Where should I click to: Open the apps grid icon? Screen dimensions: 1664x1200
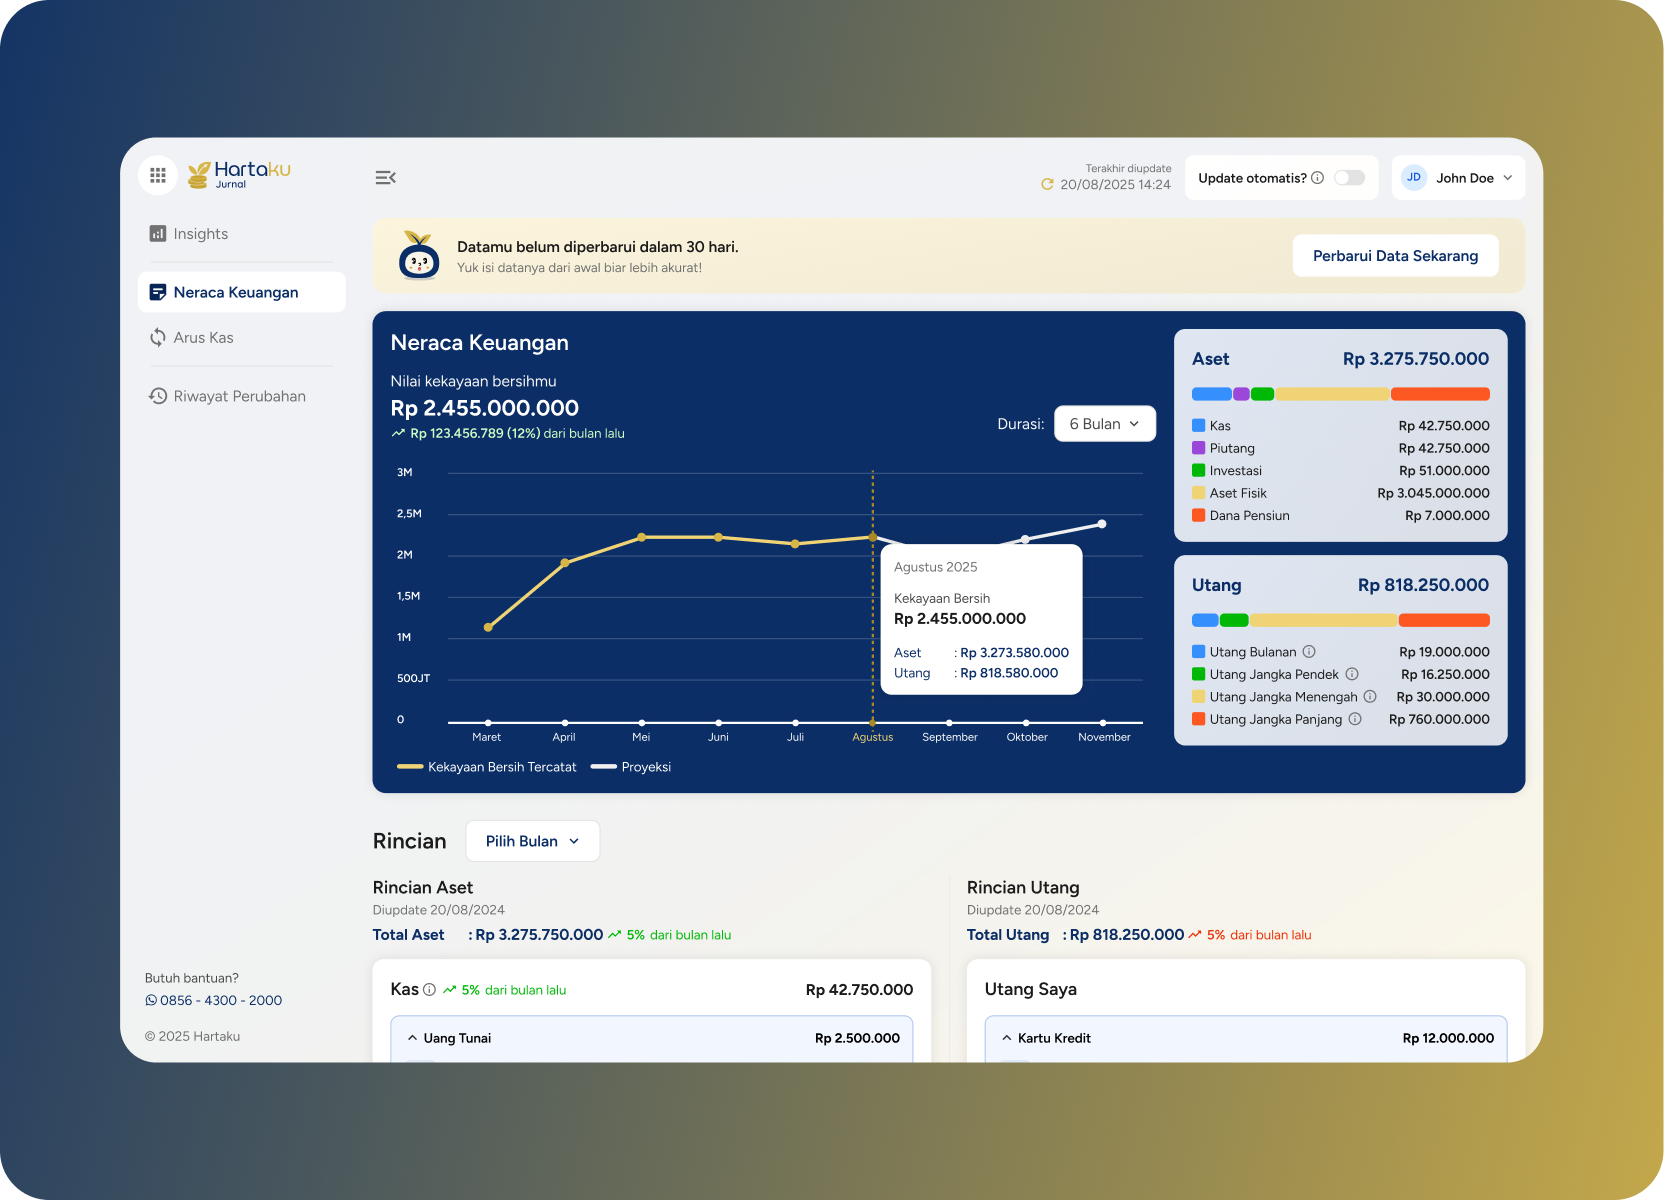click(x=157, y=175)
